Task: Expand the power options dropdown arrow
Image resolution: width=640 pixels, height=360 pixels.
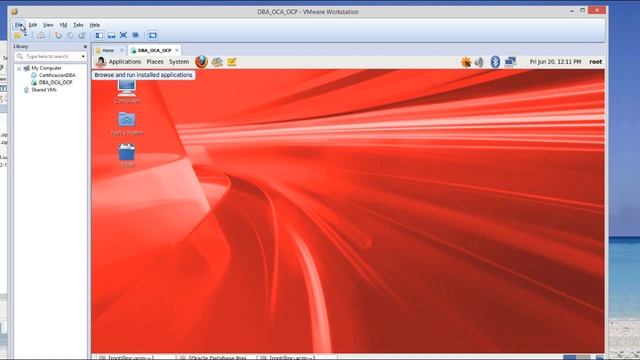Action: click(25, 36)
